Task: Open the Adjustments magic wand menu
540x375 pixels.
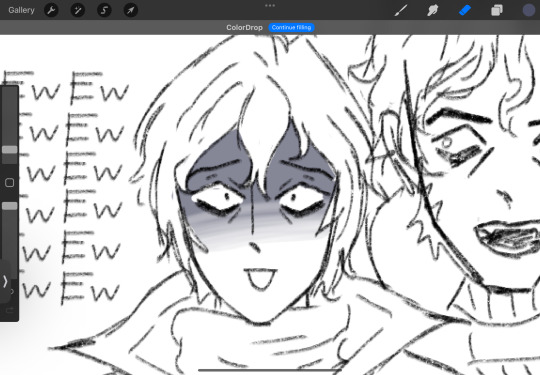Action: [77, 10]
